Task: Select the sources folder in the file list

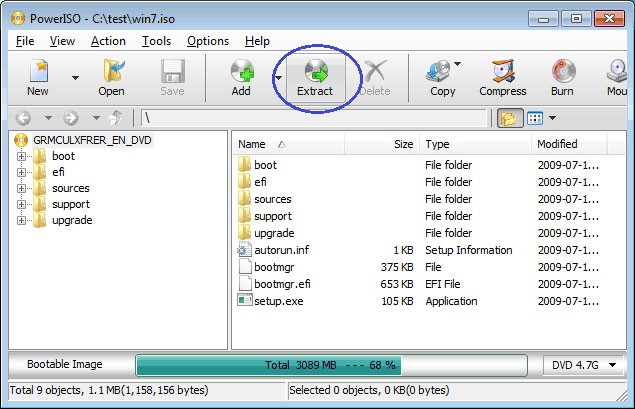Action: coord(273,199)
